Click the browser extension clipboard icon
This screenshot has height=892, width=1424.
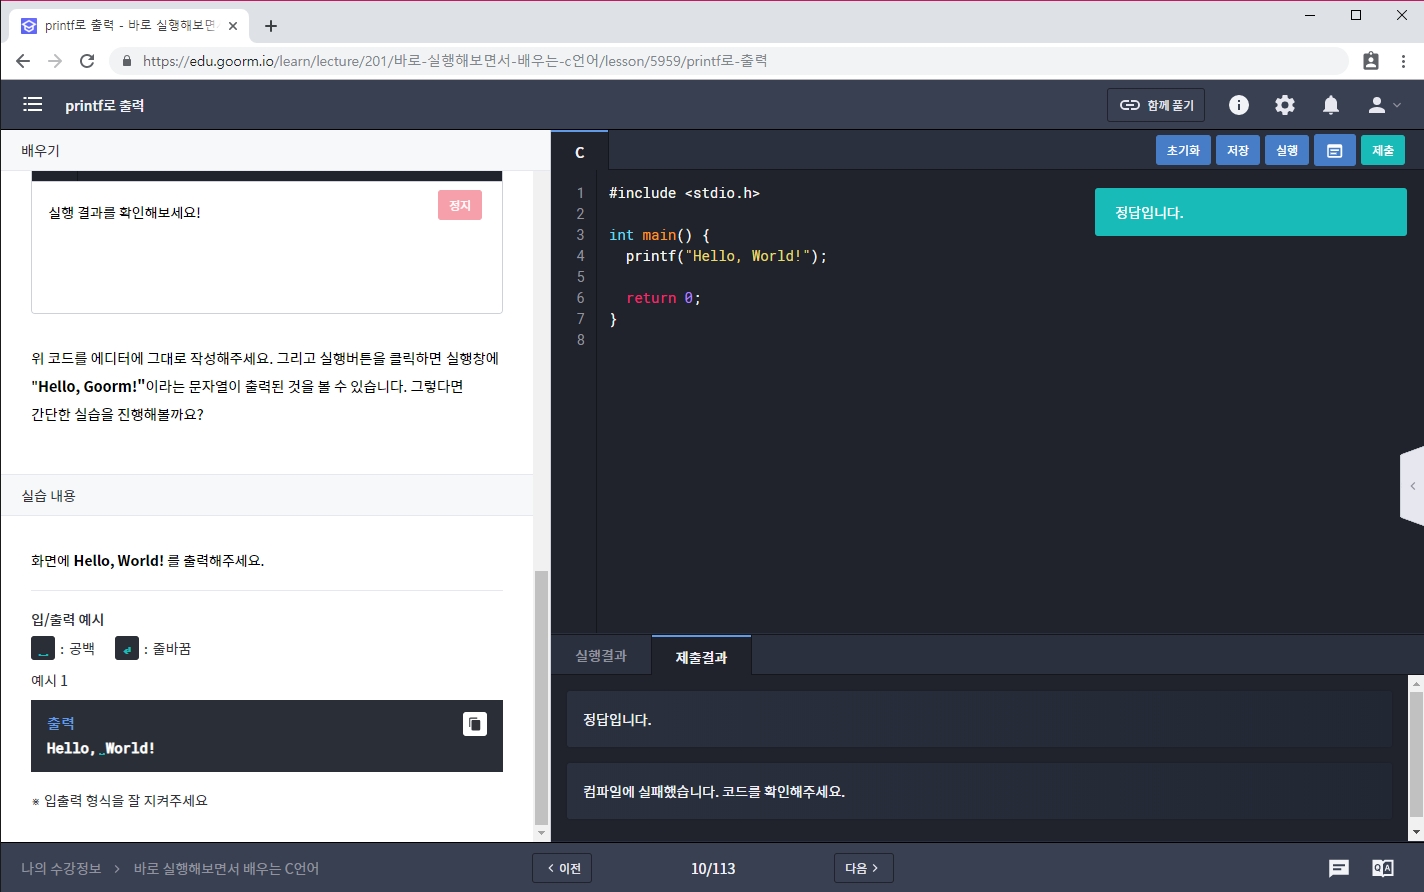[1371, 61]
